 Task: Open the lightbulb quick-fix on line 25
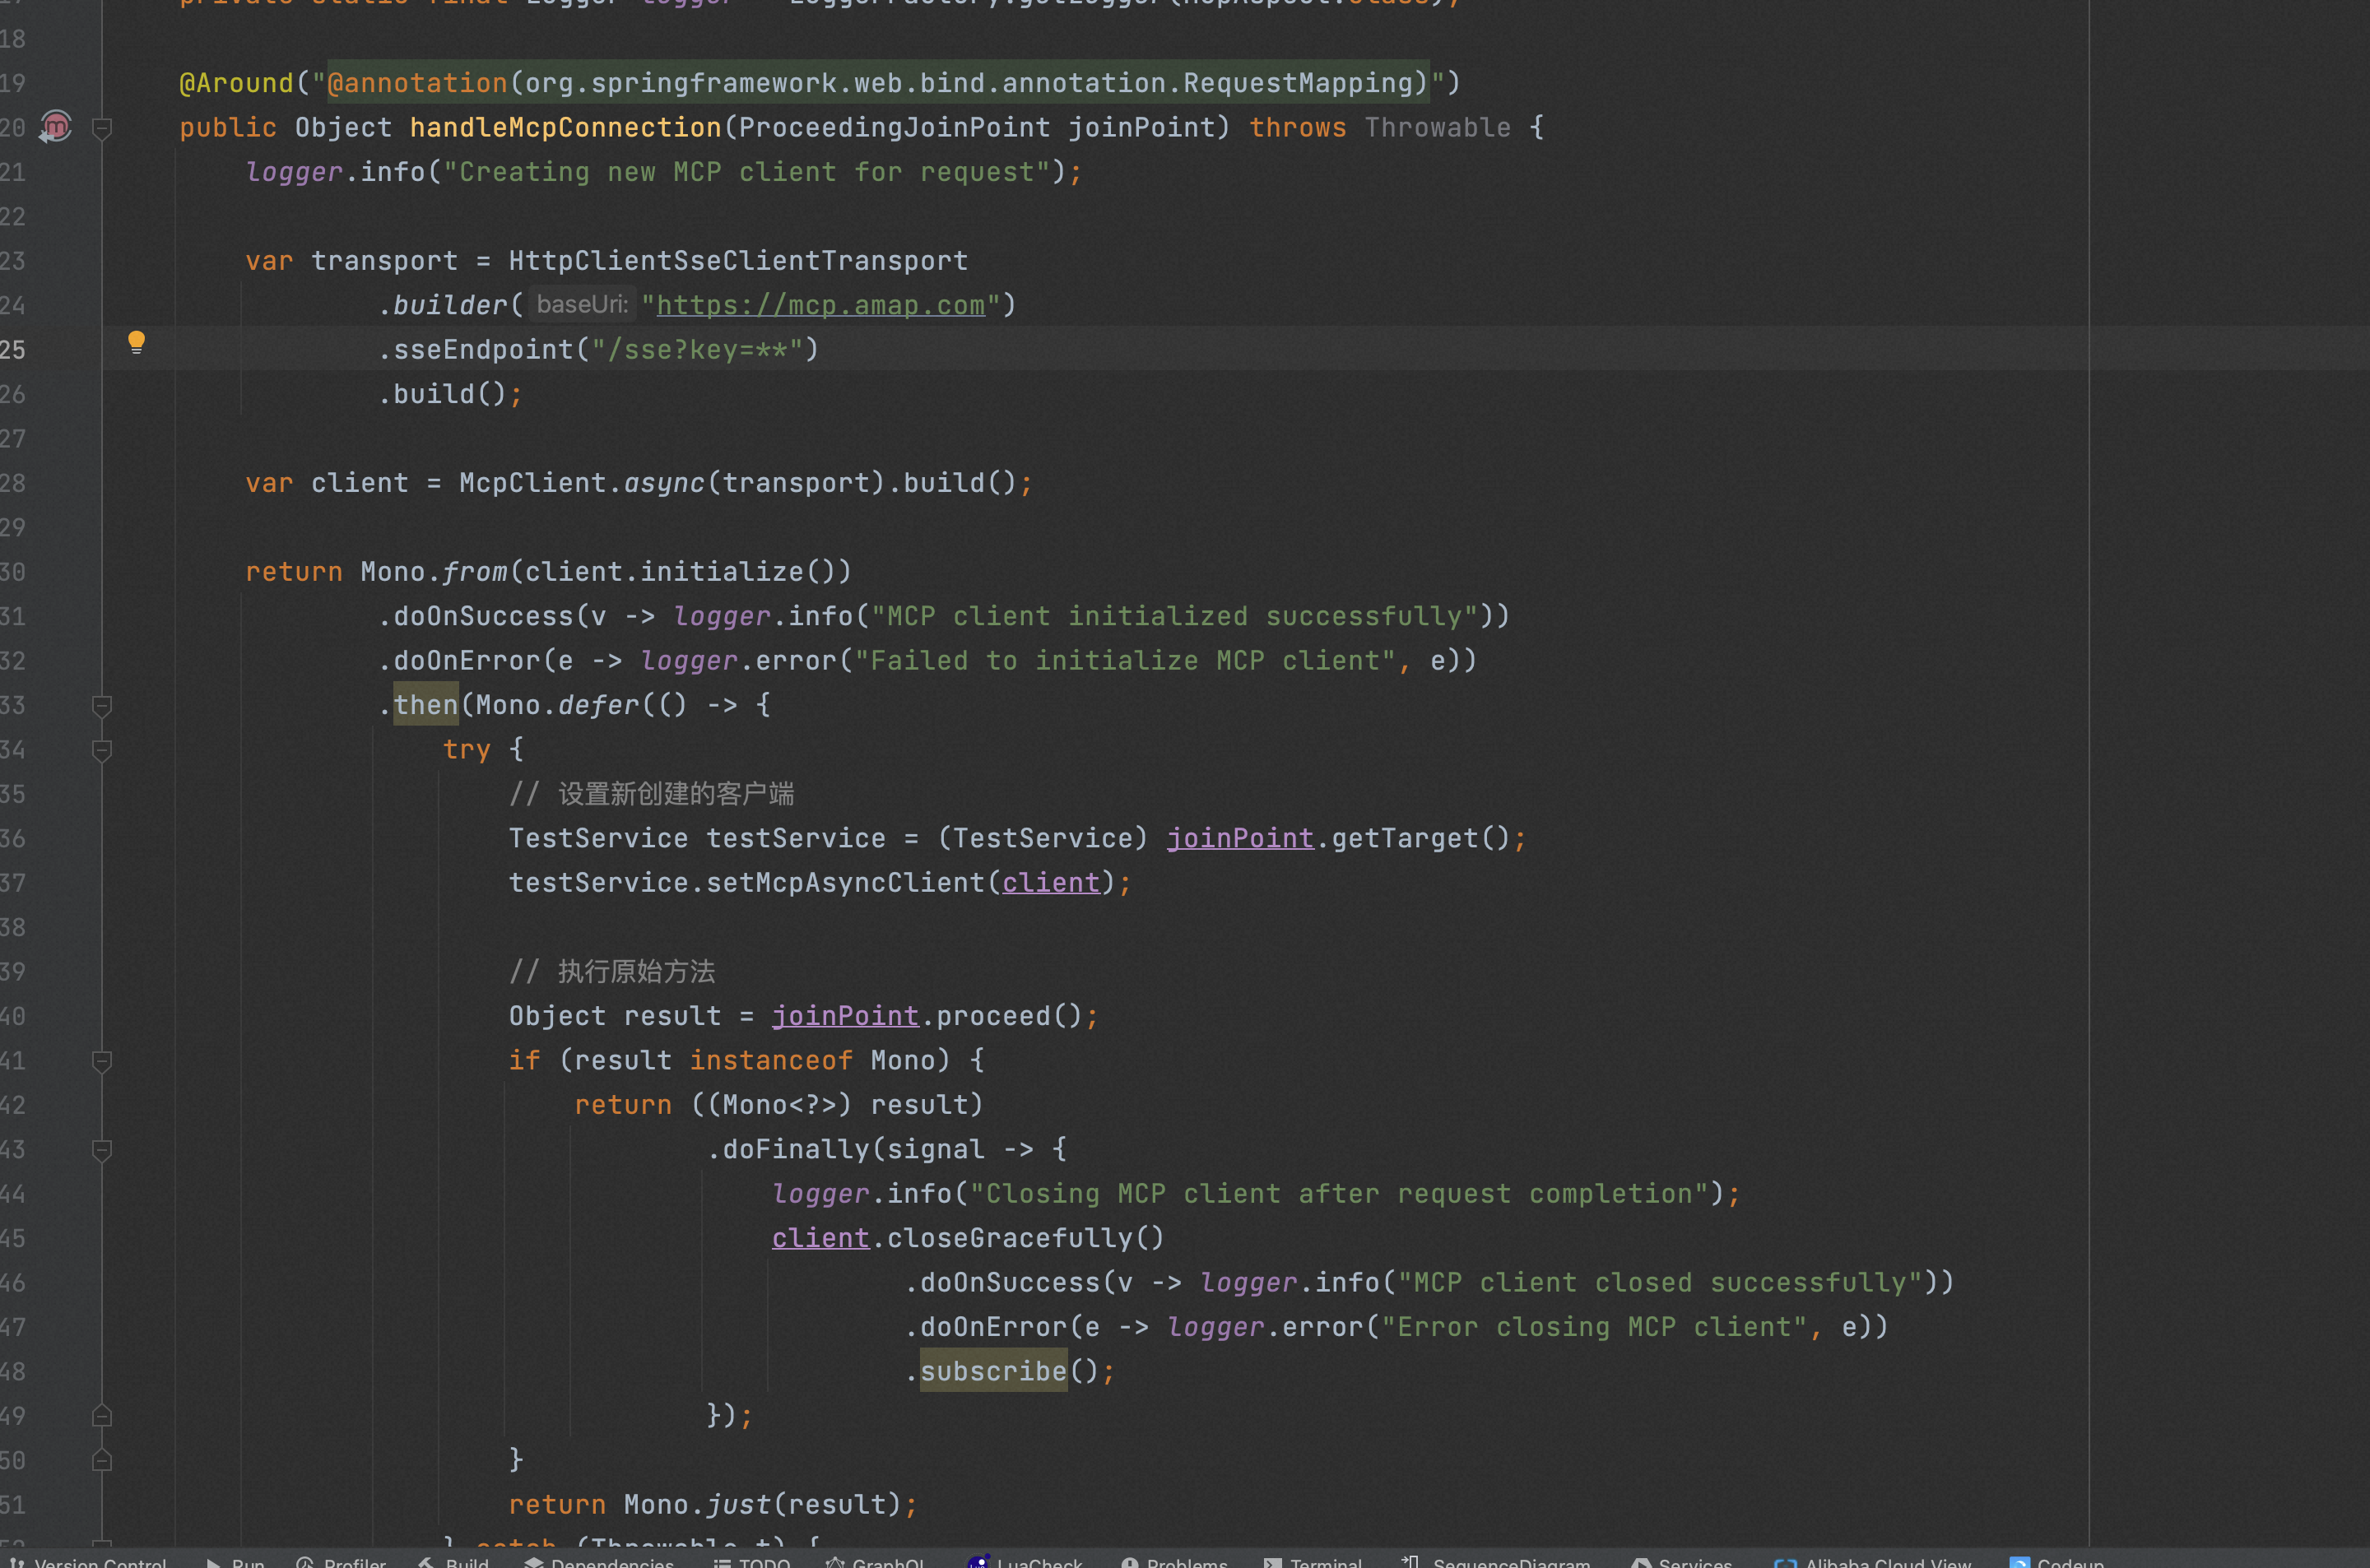(x=137, y=342)
